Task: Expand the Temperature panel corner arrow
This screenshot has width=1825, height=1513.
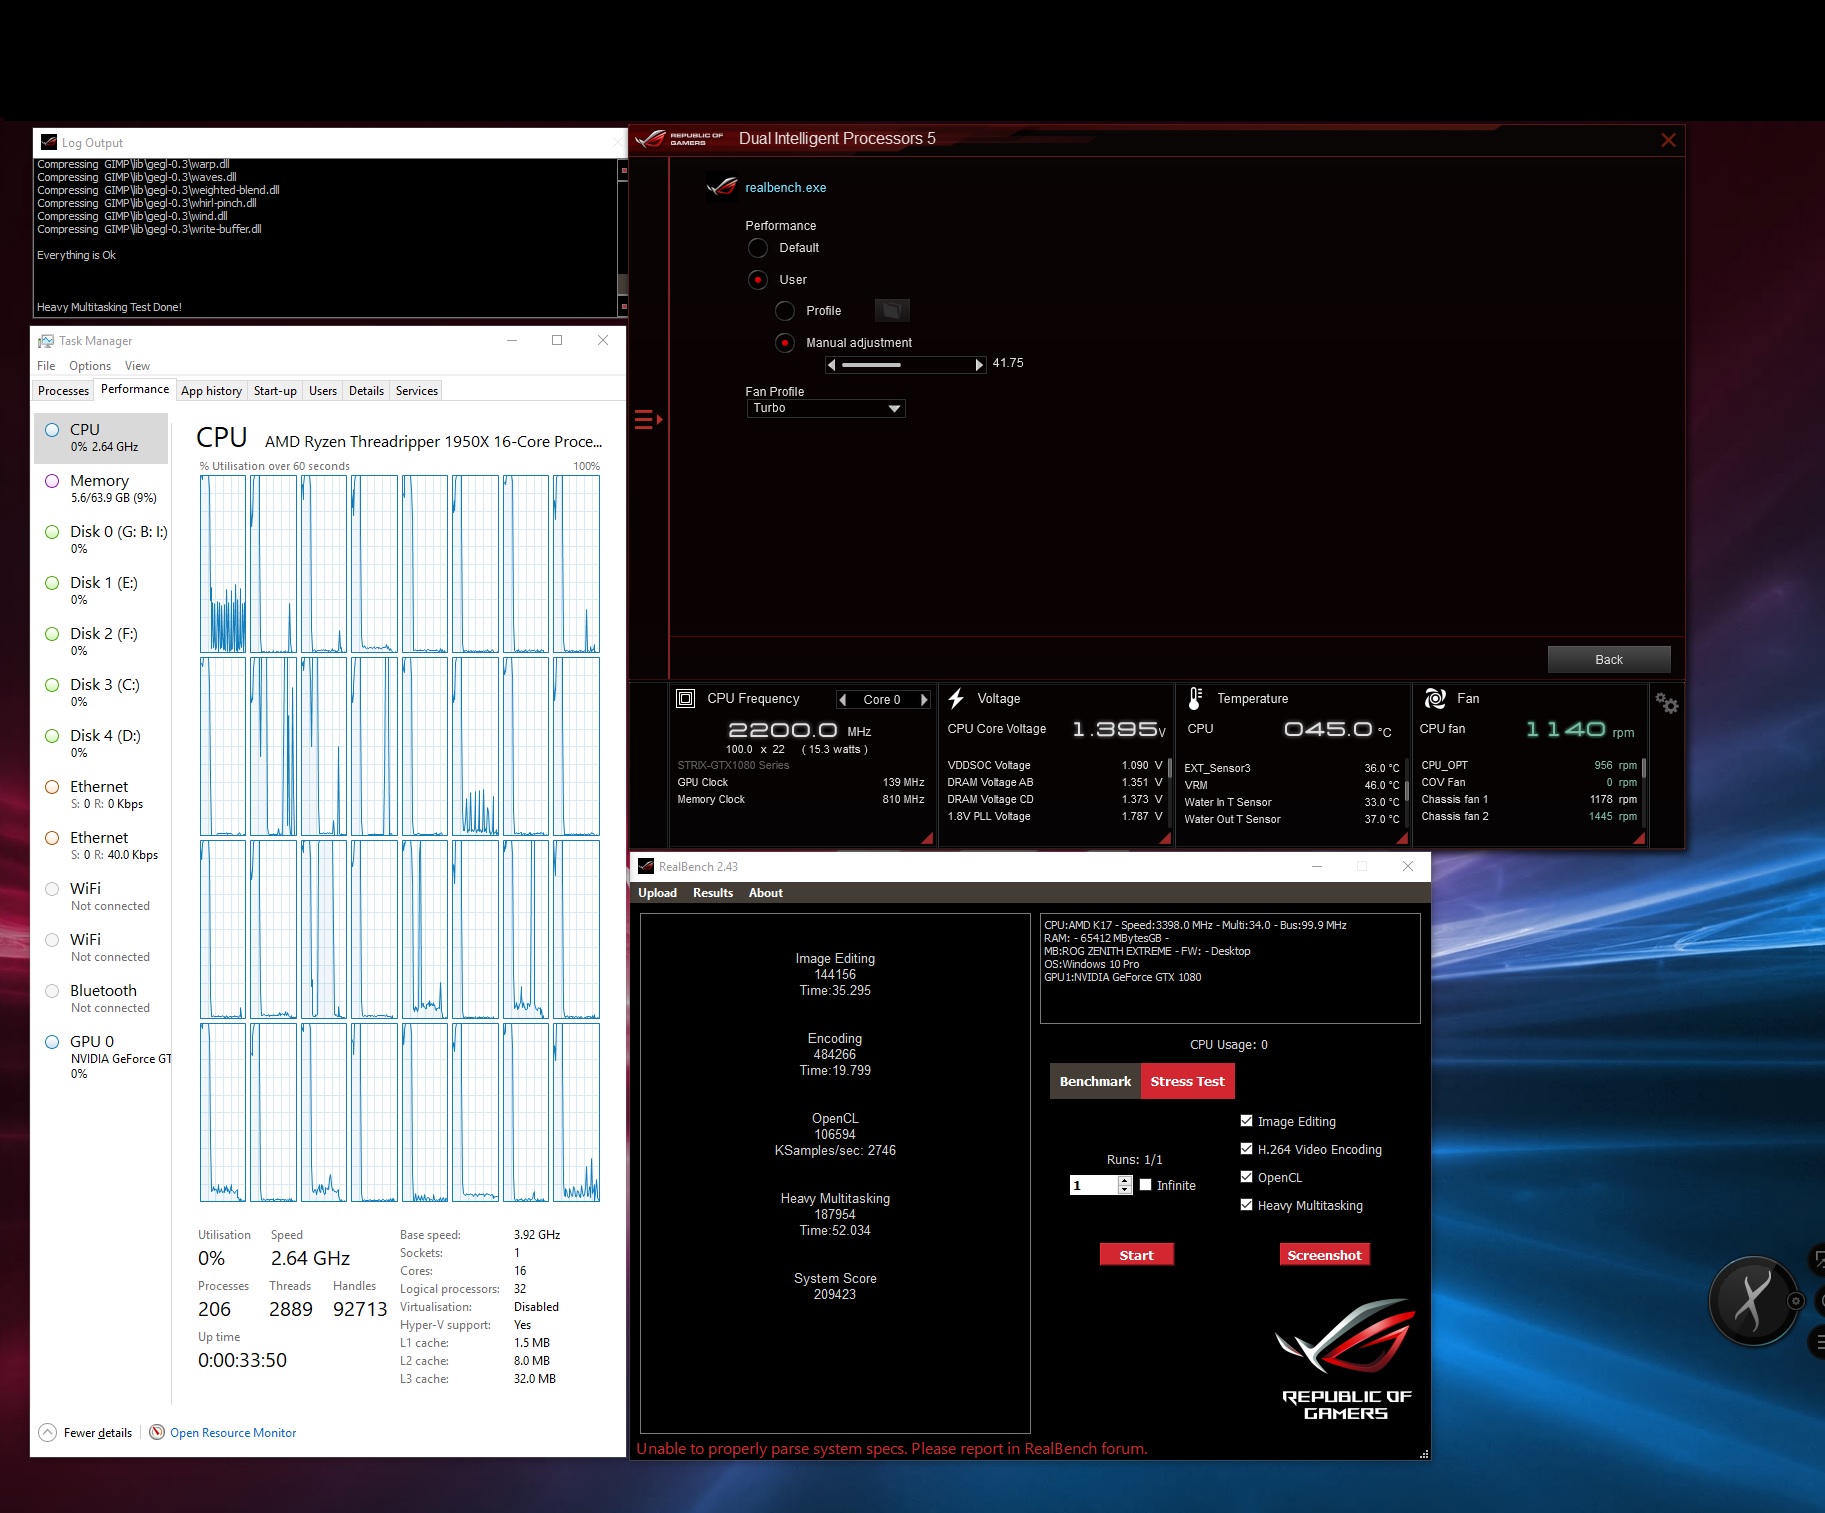Action: click(1402, 838)
